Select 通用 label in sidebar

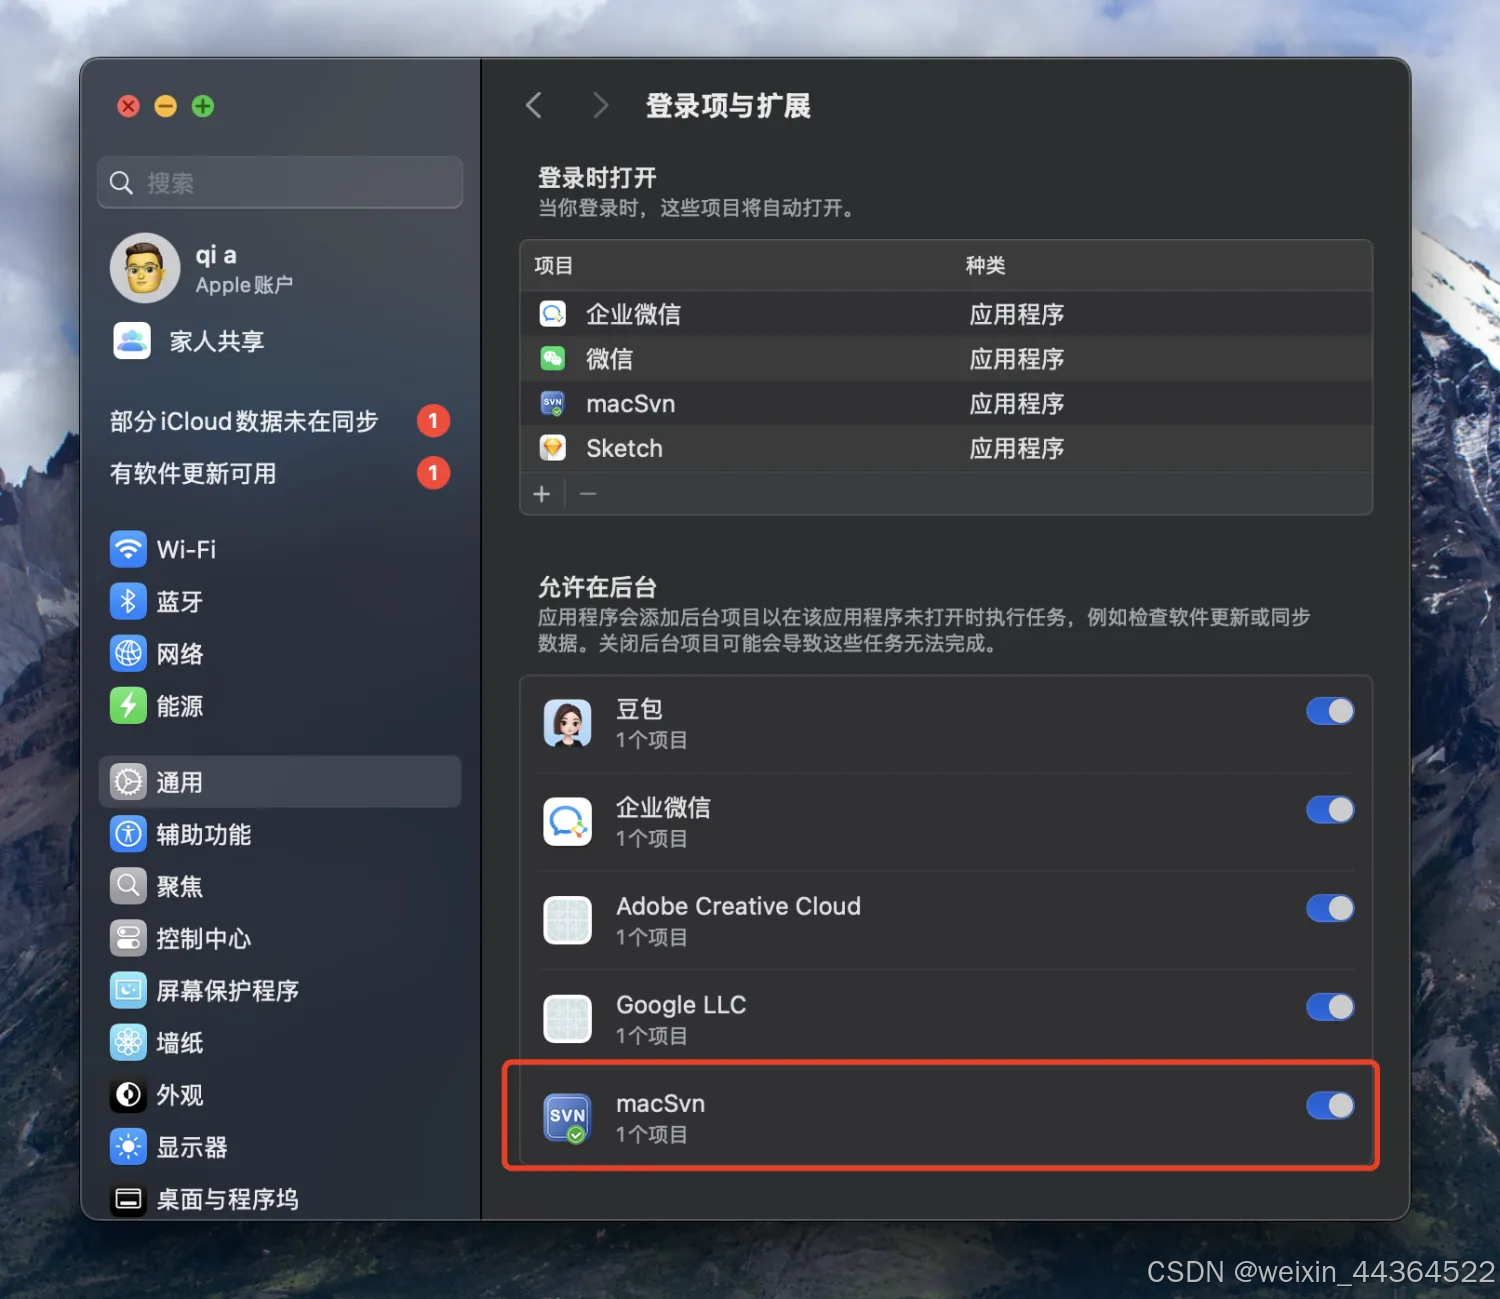coord(180,782)
